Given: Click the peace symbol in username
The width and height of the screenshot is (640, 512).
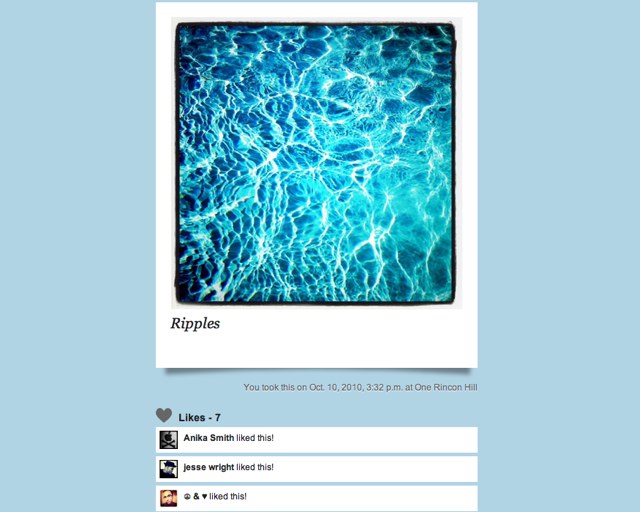Looking at the screenshot, I should point(187,496).
